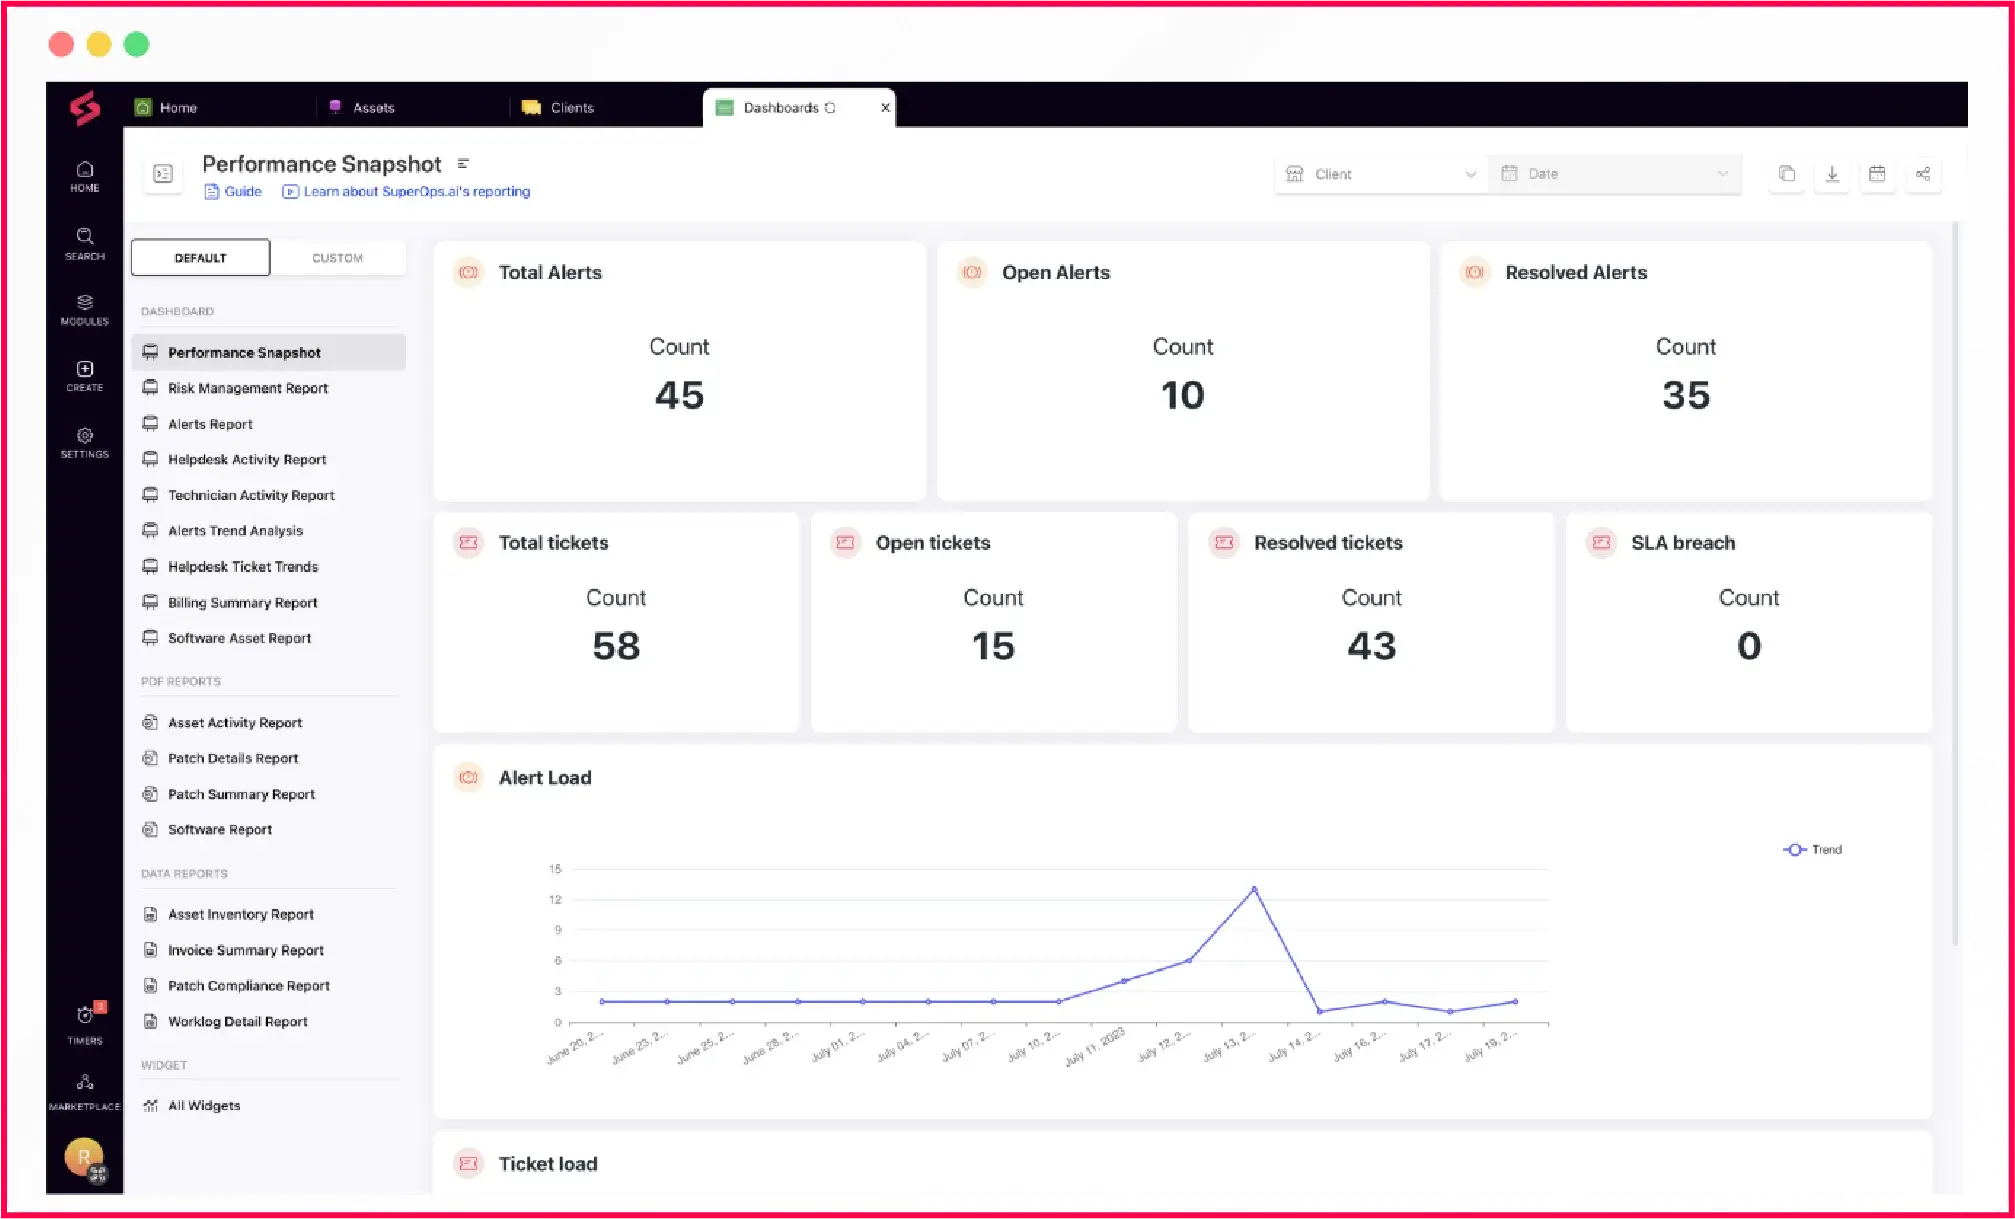Click the duplicate dashboard icon

[x=1786, y=174]
